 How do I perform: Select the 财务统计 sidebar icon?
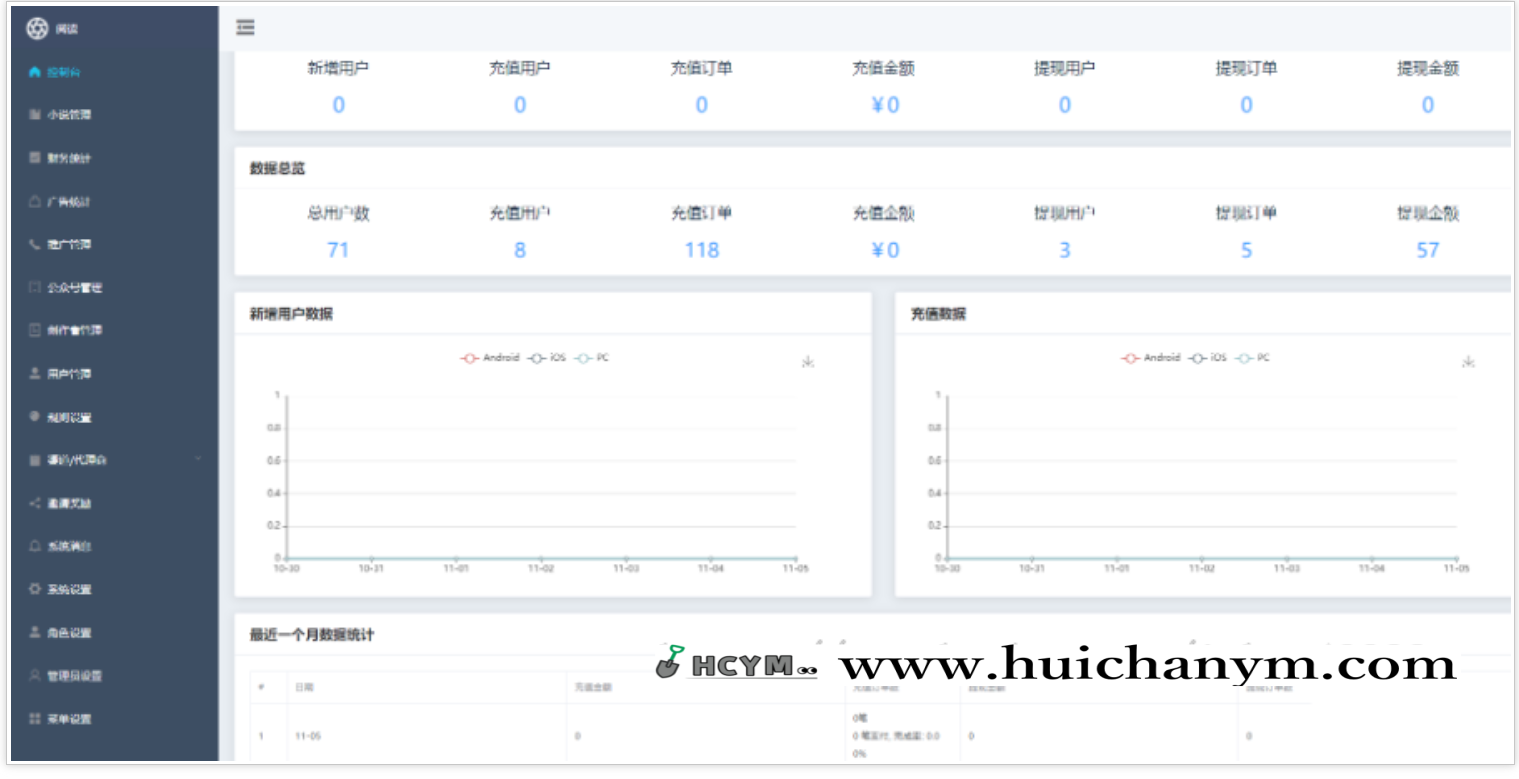tap(34, 157)
